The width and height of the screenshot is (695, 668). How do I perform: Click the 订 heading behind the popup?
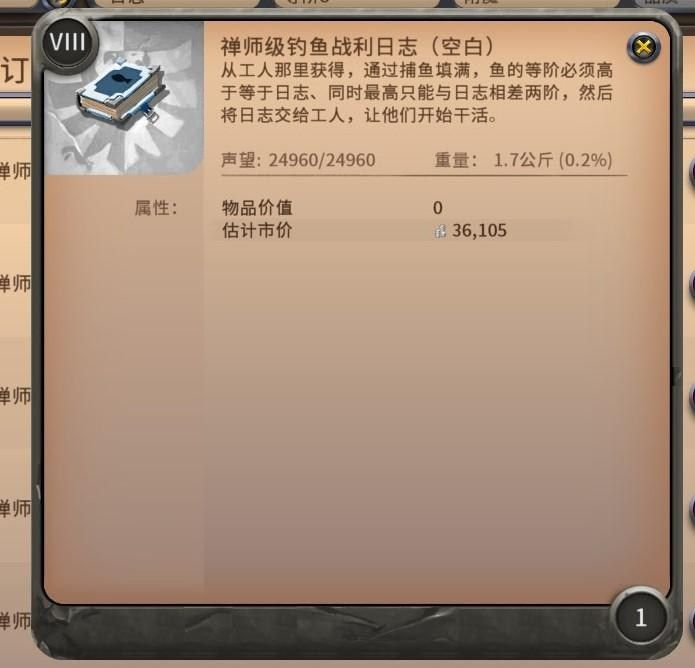14,71
